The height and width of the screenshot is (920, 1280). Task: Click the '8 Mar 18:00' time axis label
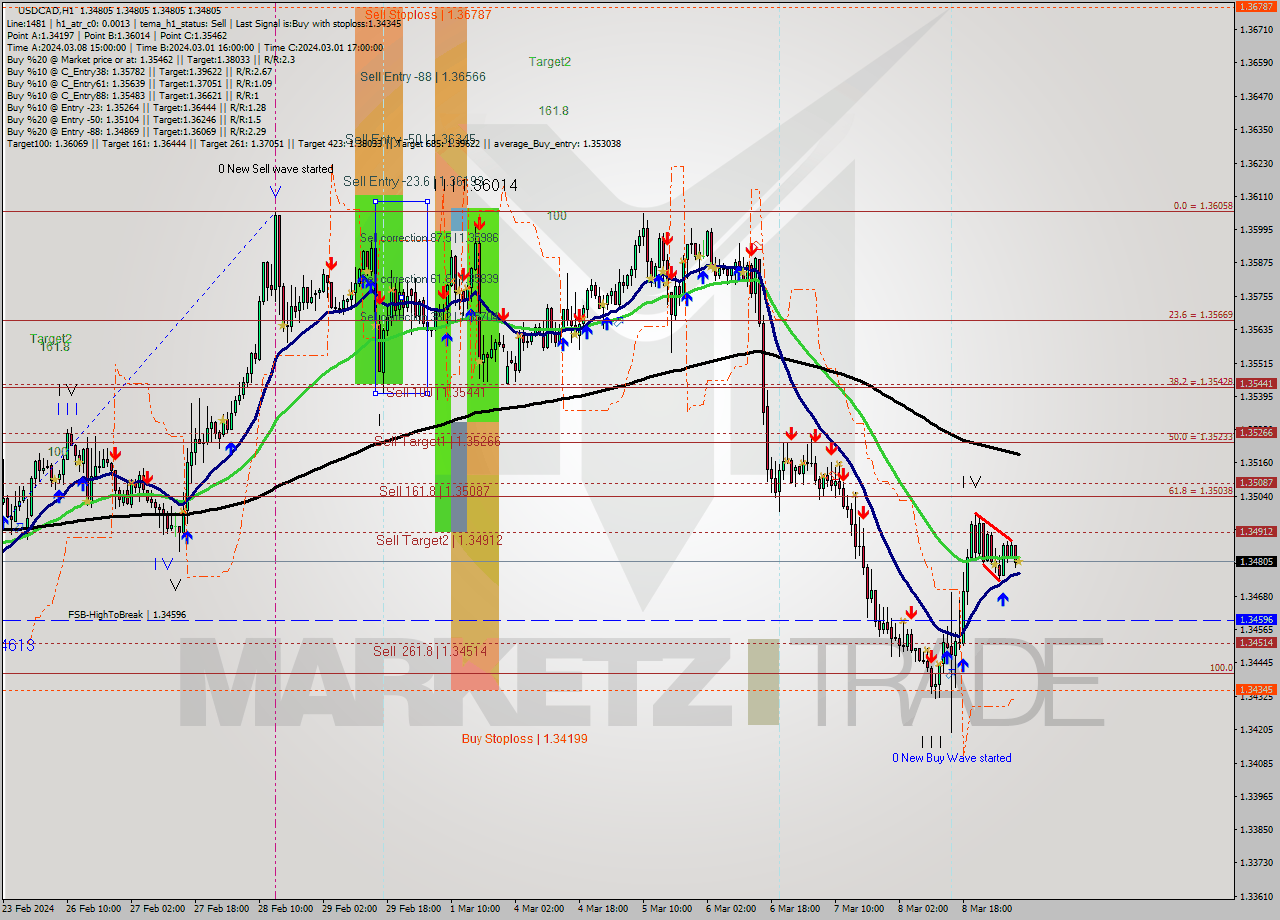[987, 909]
